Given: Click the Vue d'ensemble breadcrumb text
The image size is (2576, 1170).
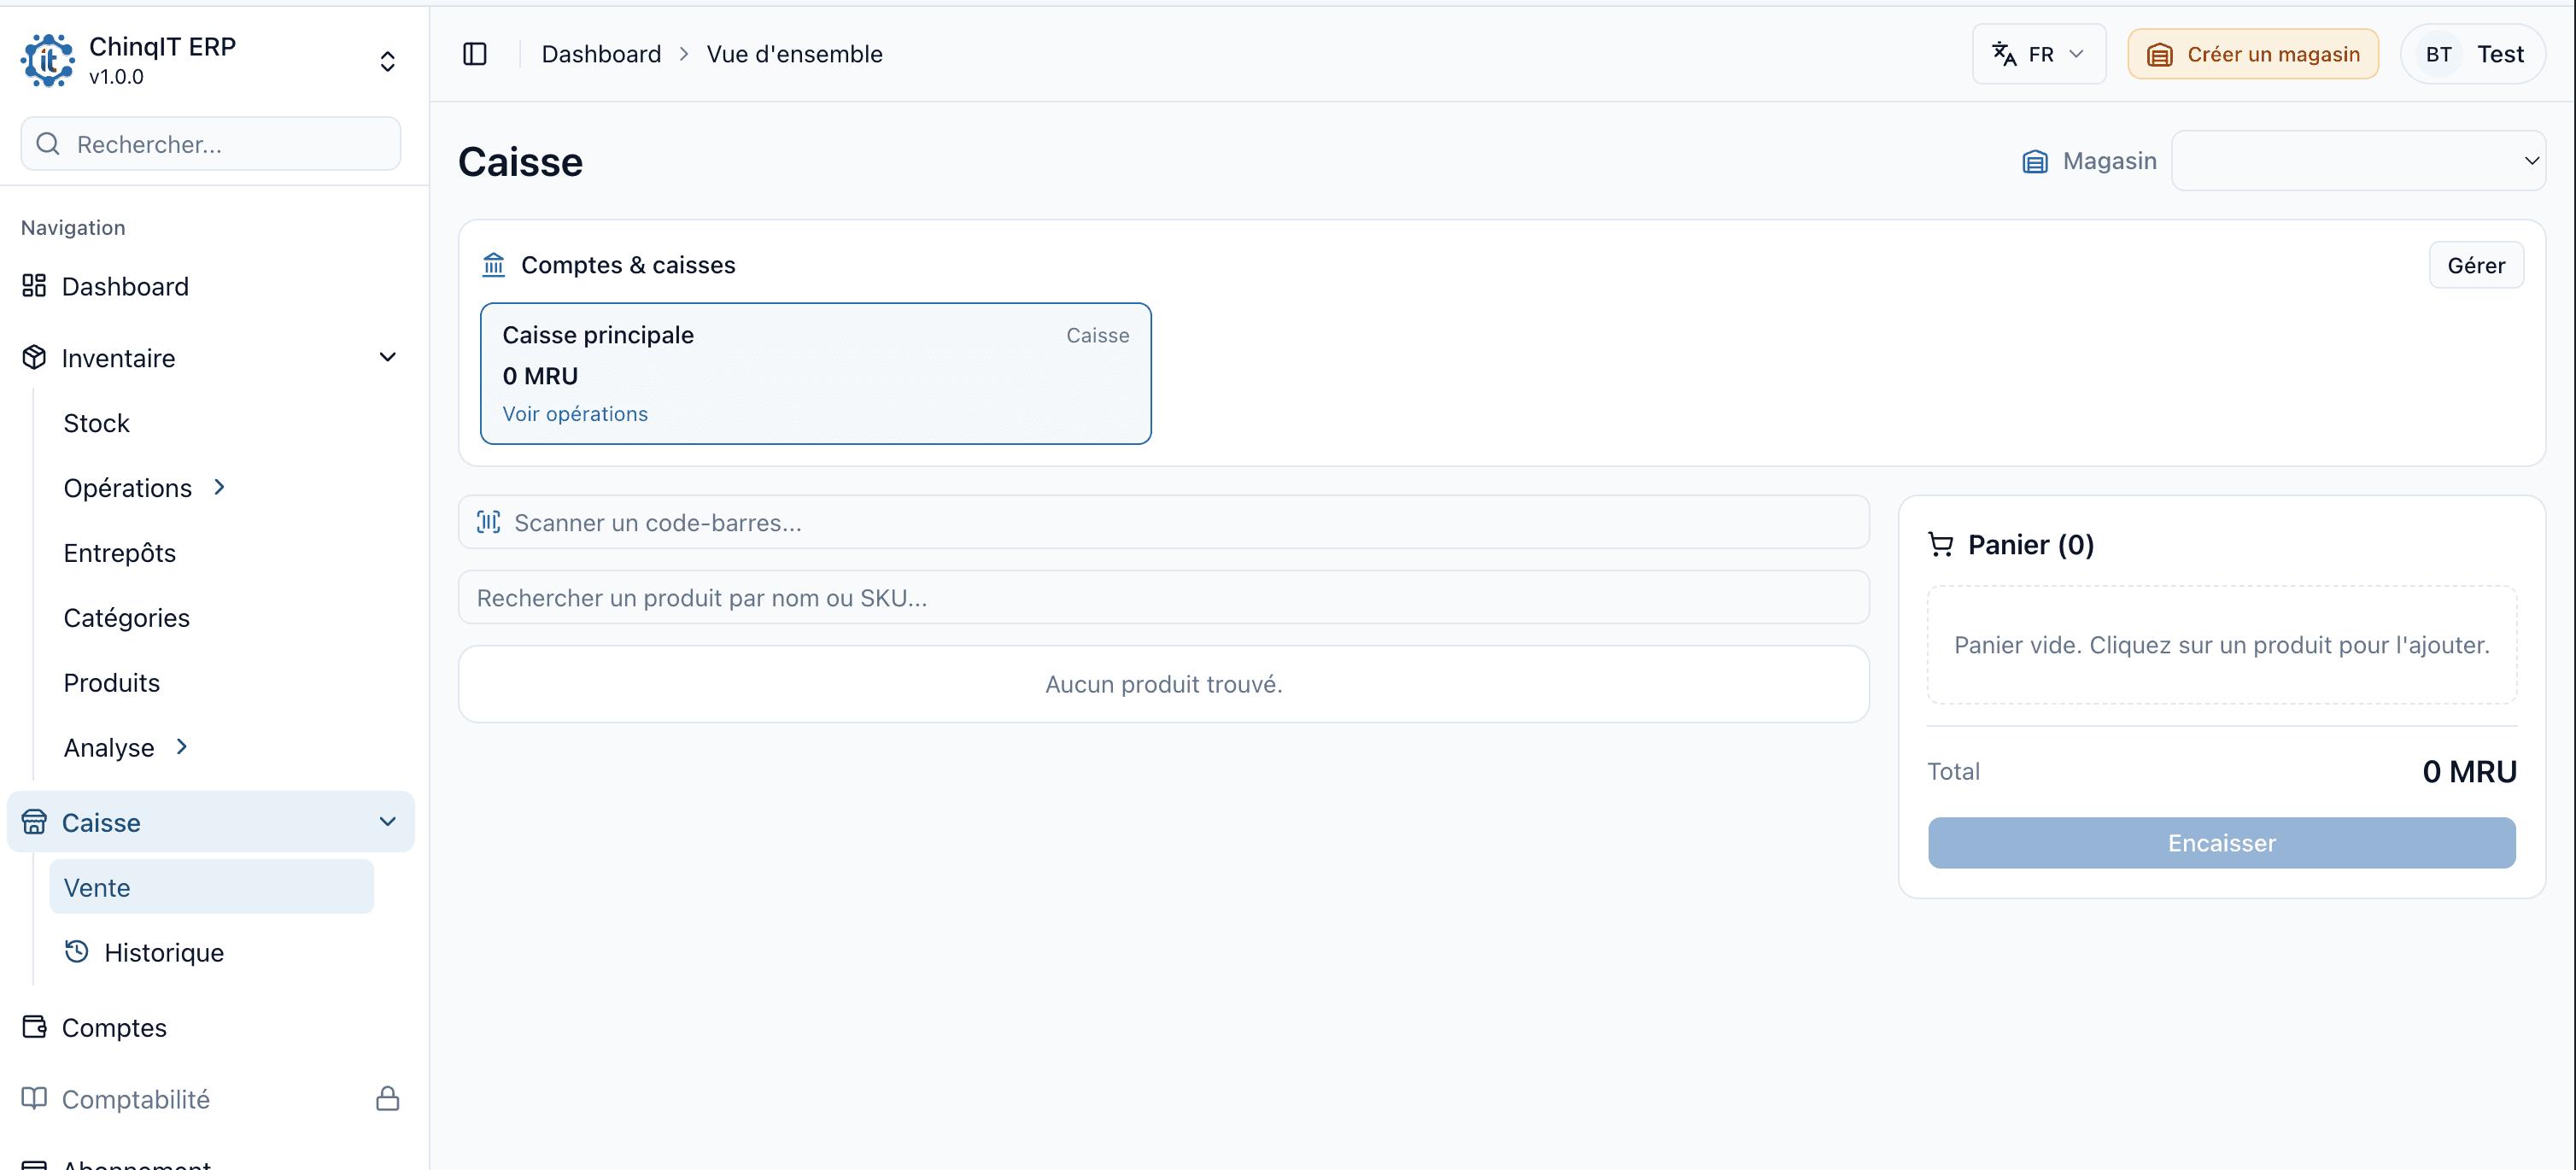Looking at the screenshot, I should [794, 54].
